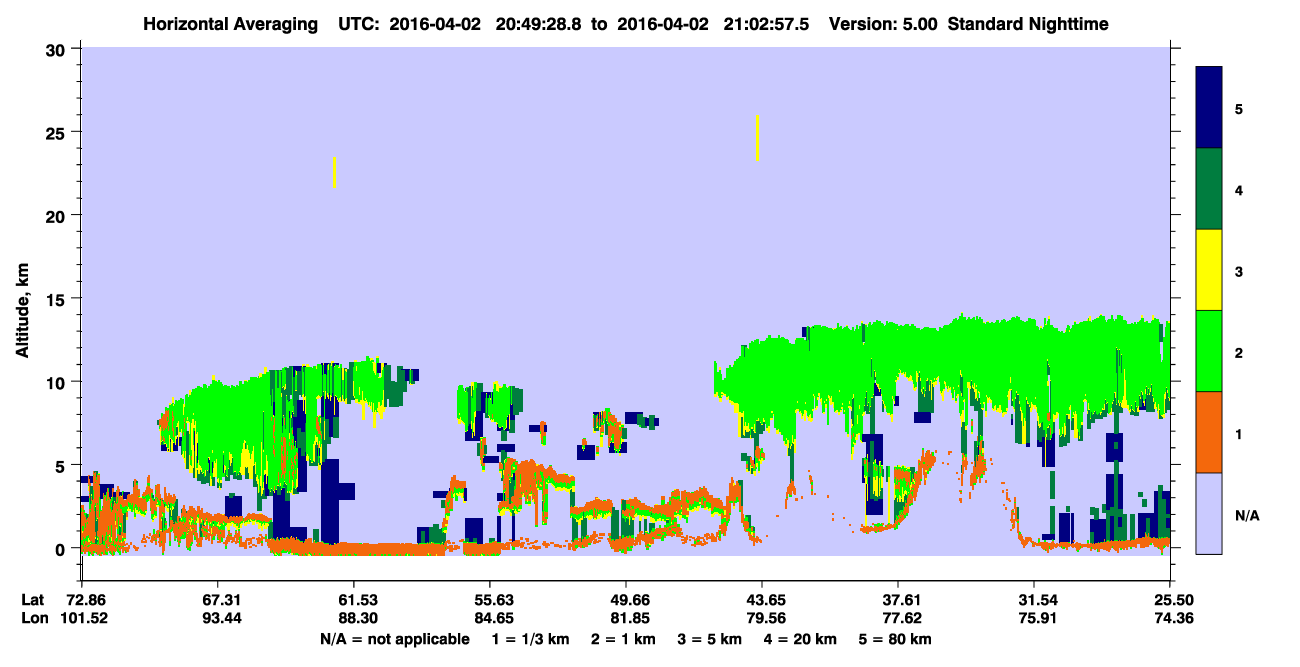Click the altitude tick label '0'
This screenshot has height=667, width=1300.
[x=62, y=549]
